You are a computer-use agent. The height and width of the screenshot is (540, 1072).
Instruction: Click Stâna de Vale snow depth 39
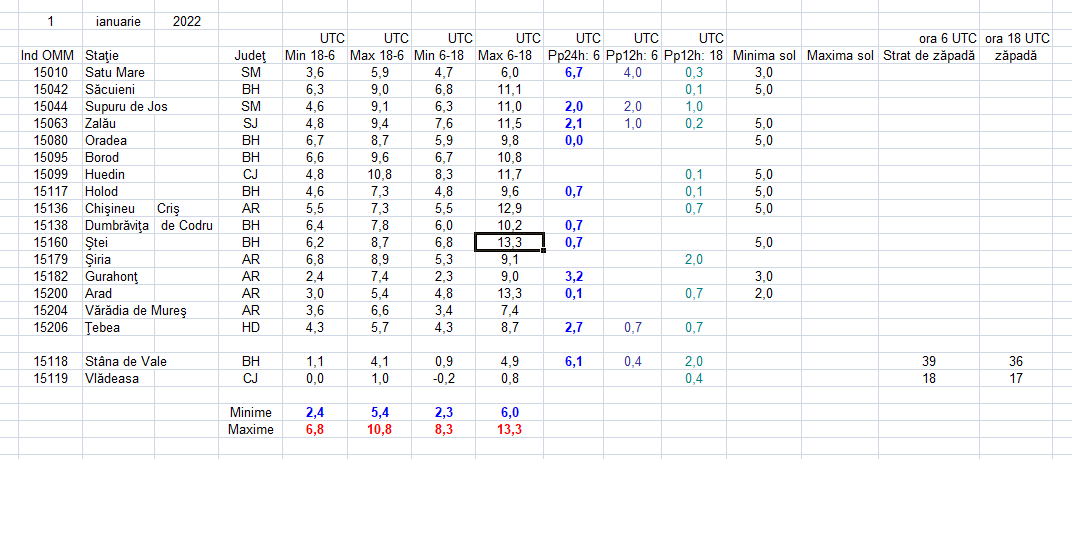[x=929, y=362]
